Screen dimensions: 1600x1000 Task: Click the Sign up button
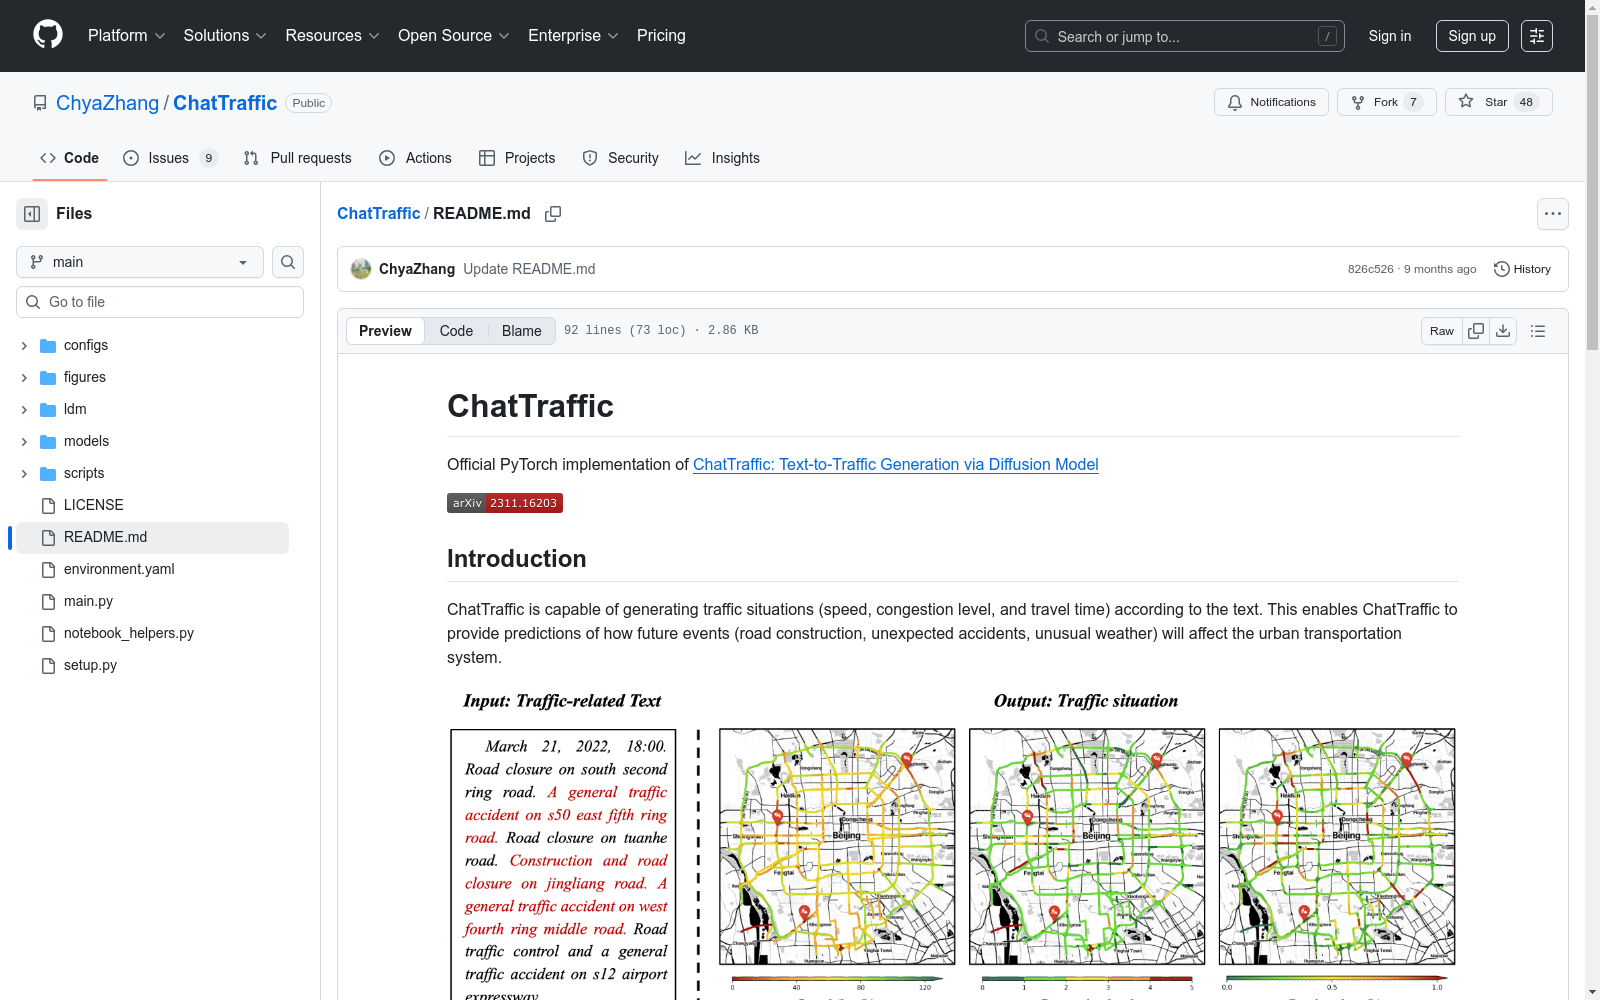[1472, 36]
